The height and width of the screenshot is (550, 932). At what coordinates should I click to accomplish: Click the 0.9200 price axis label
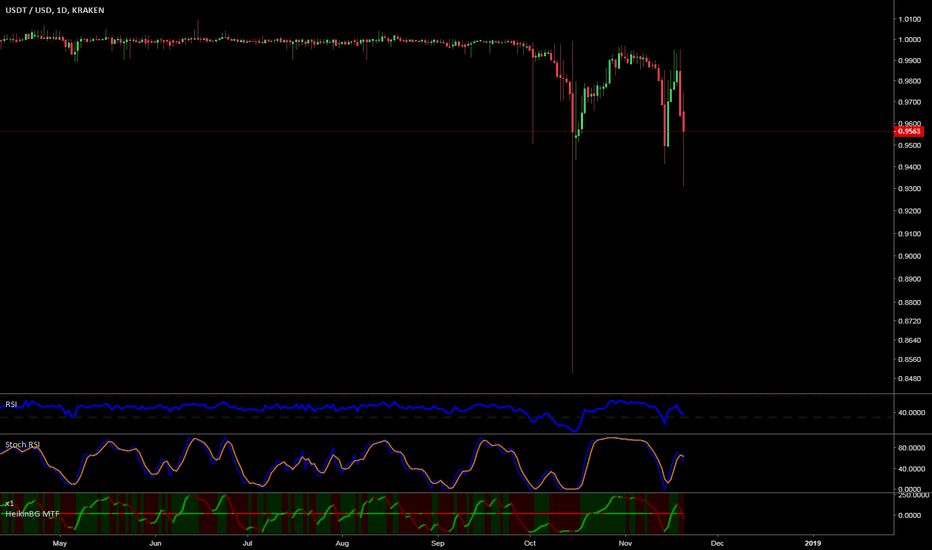[910, 211]
